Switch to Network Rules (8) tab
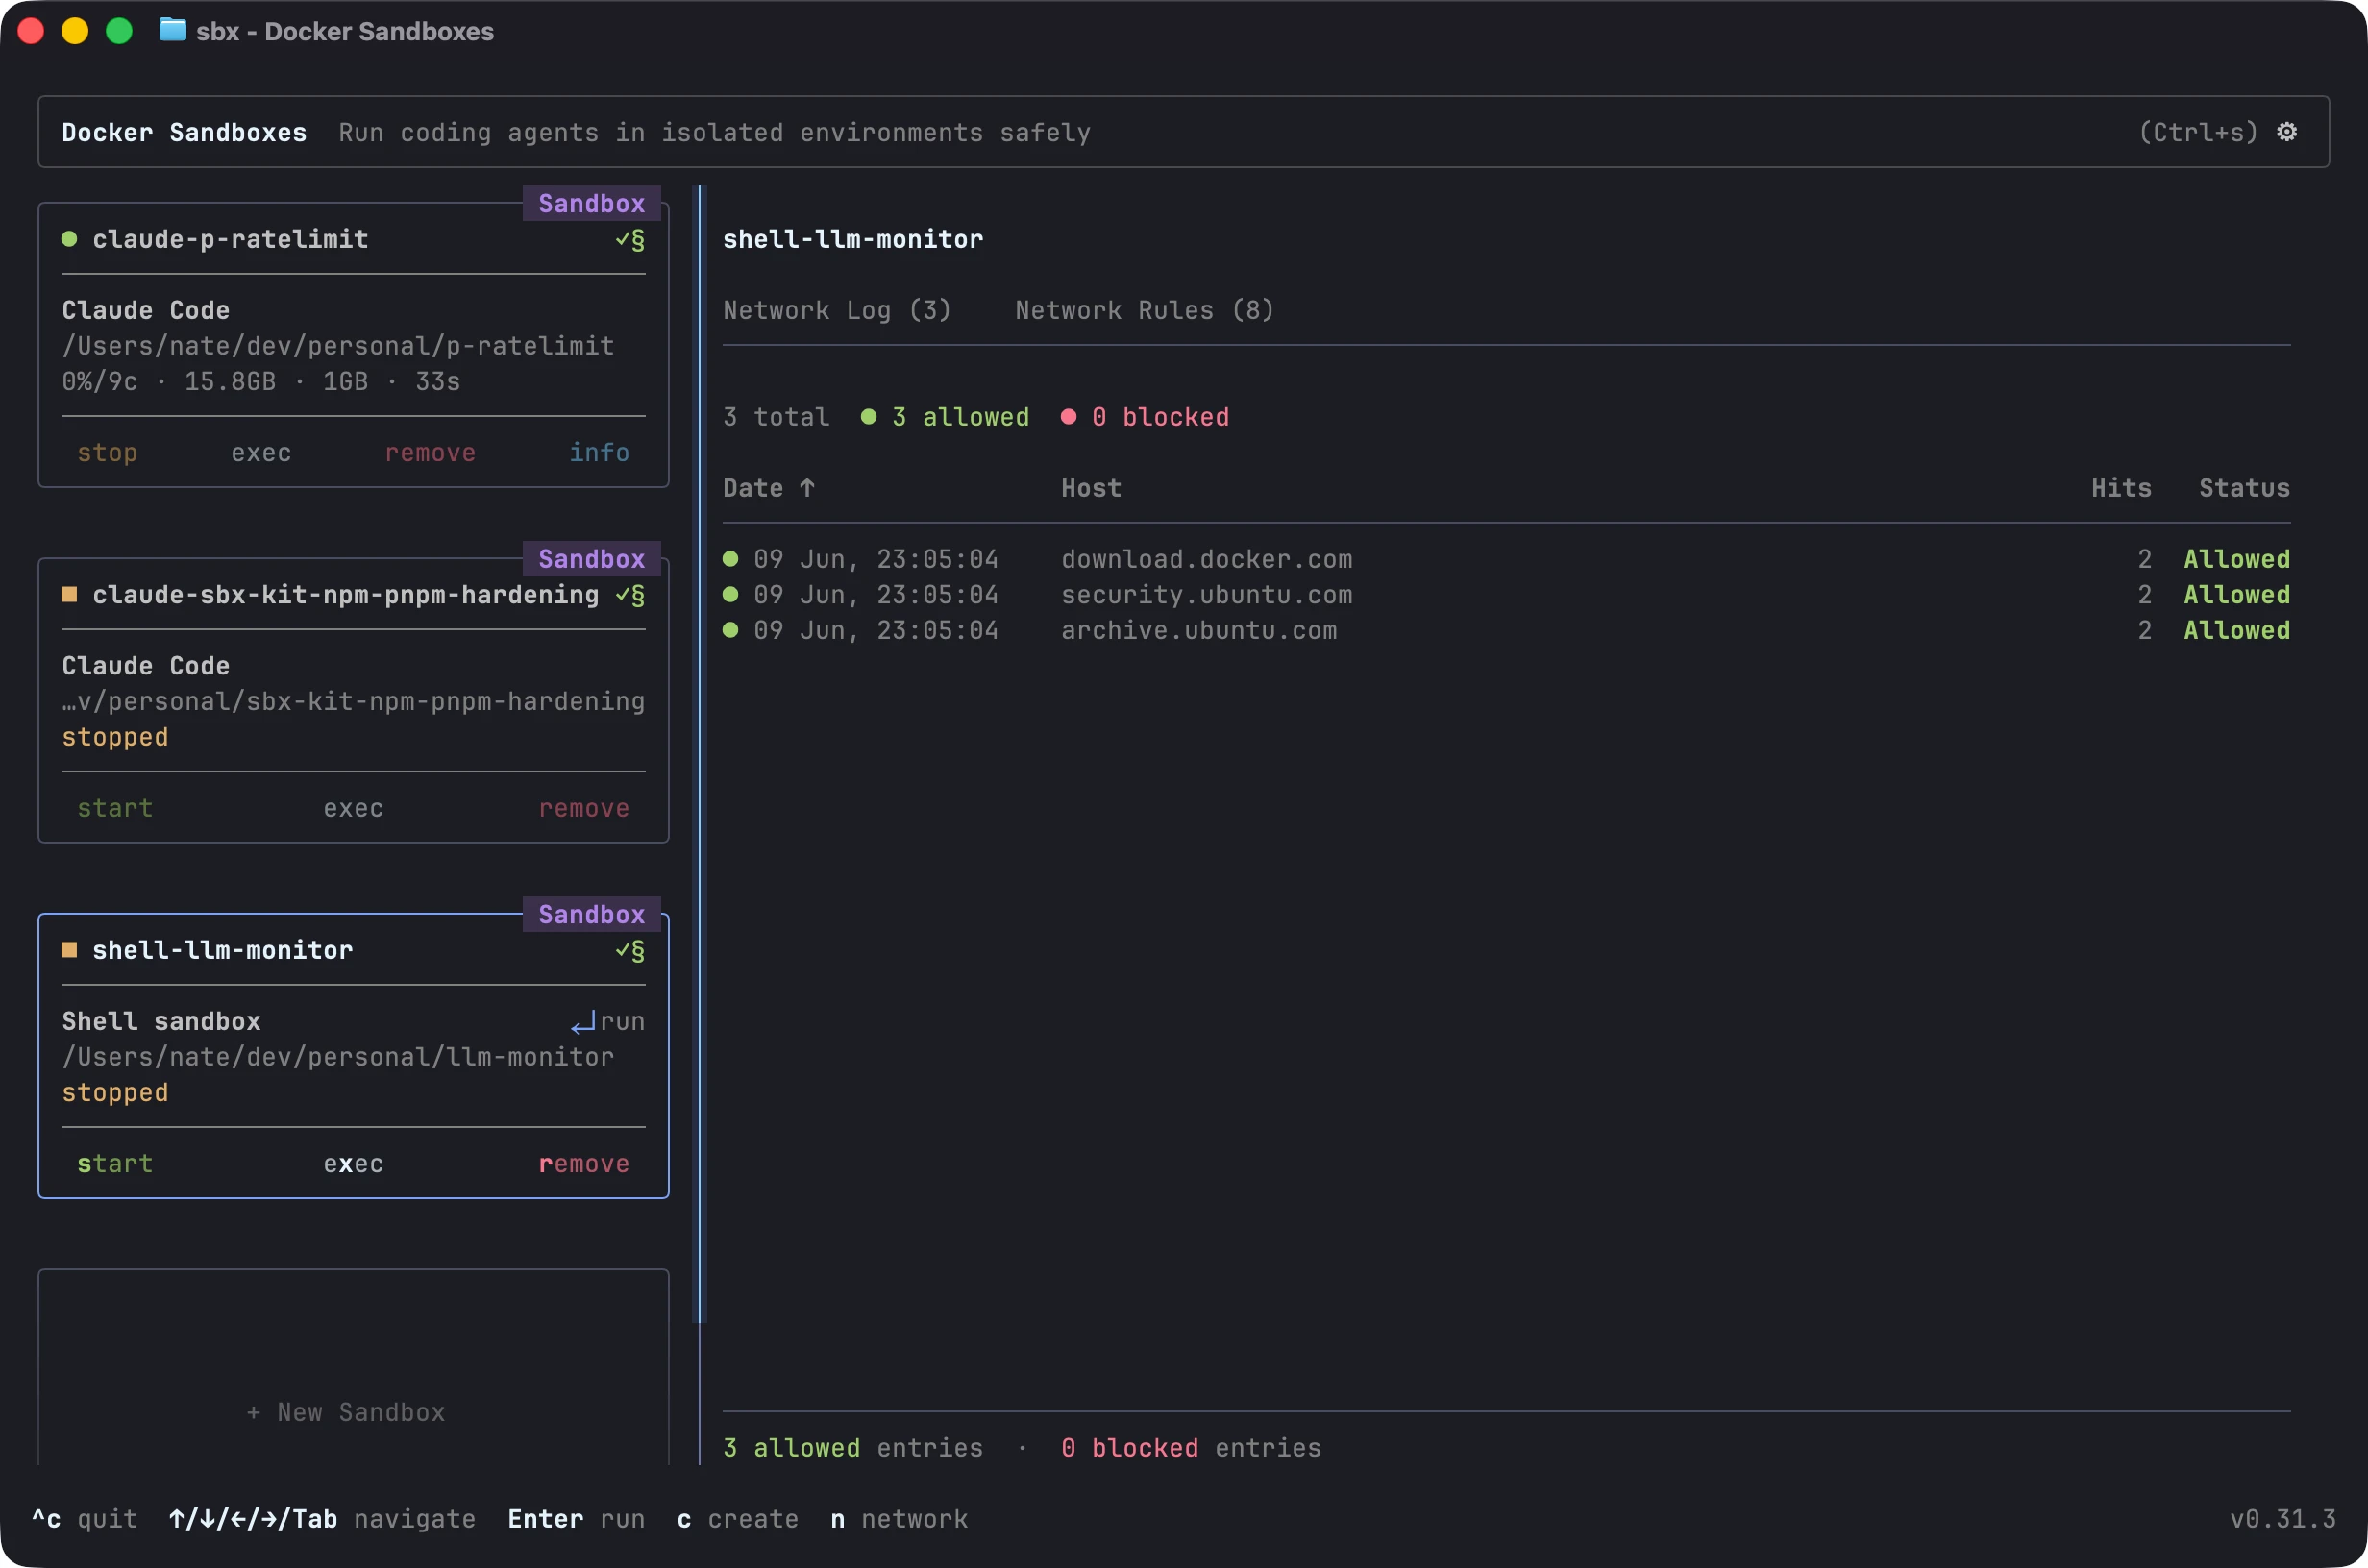 1145,310
